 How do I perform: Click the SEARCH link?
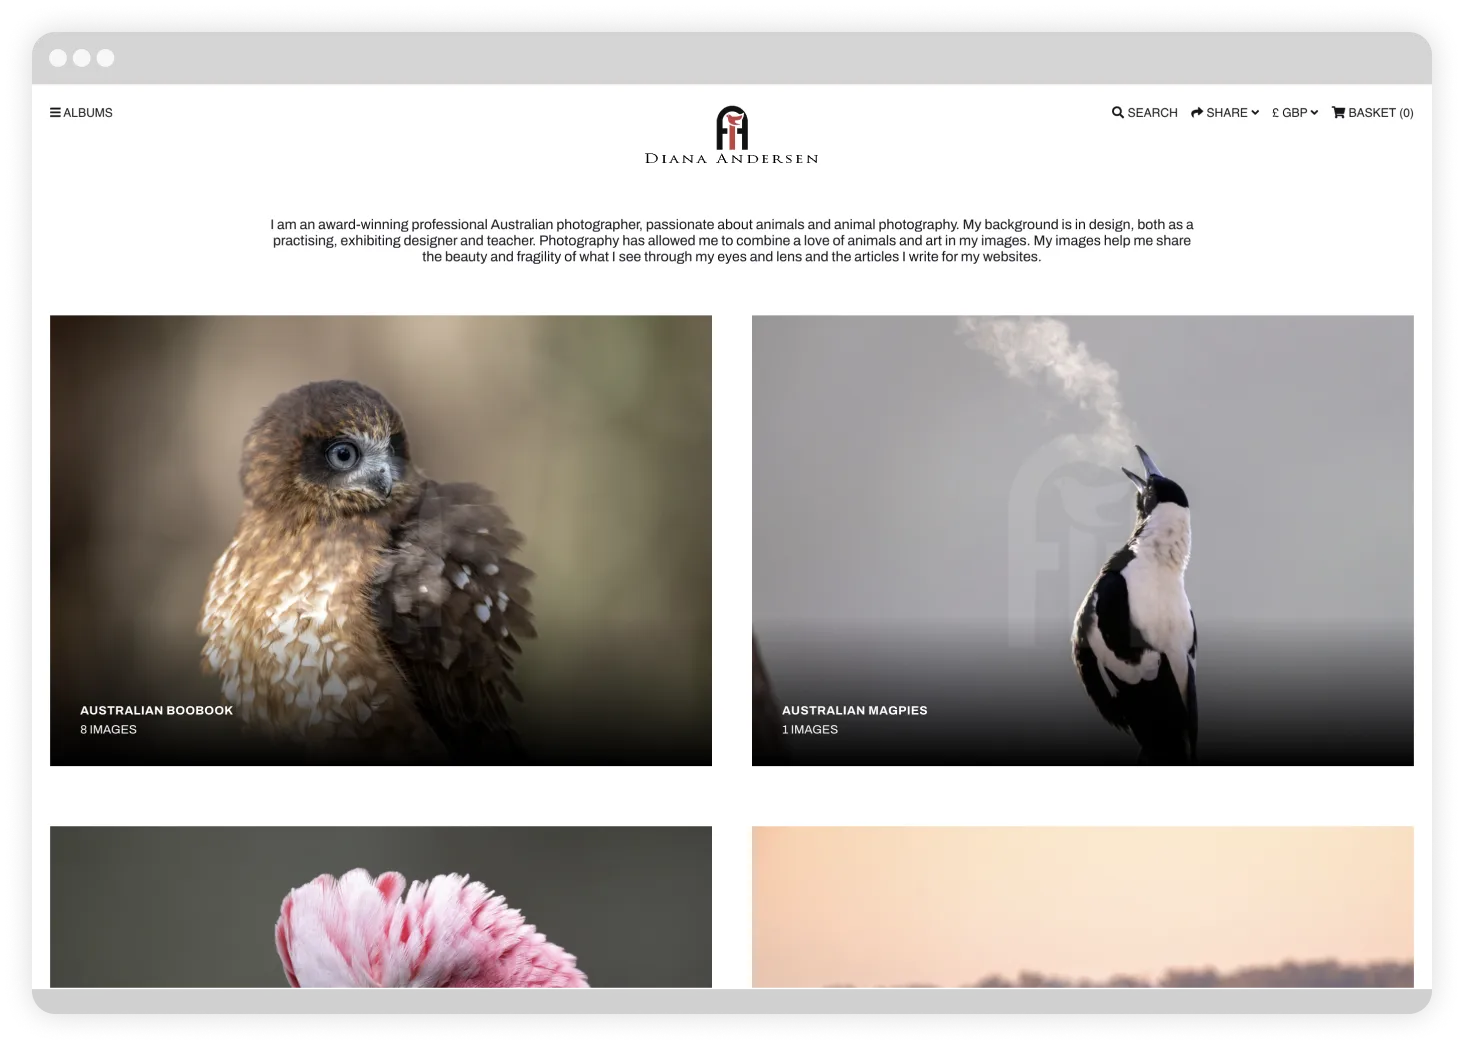tap(1152, 113)
